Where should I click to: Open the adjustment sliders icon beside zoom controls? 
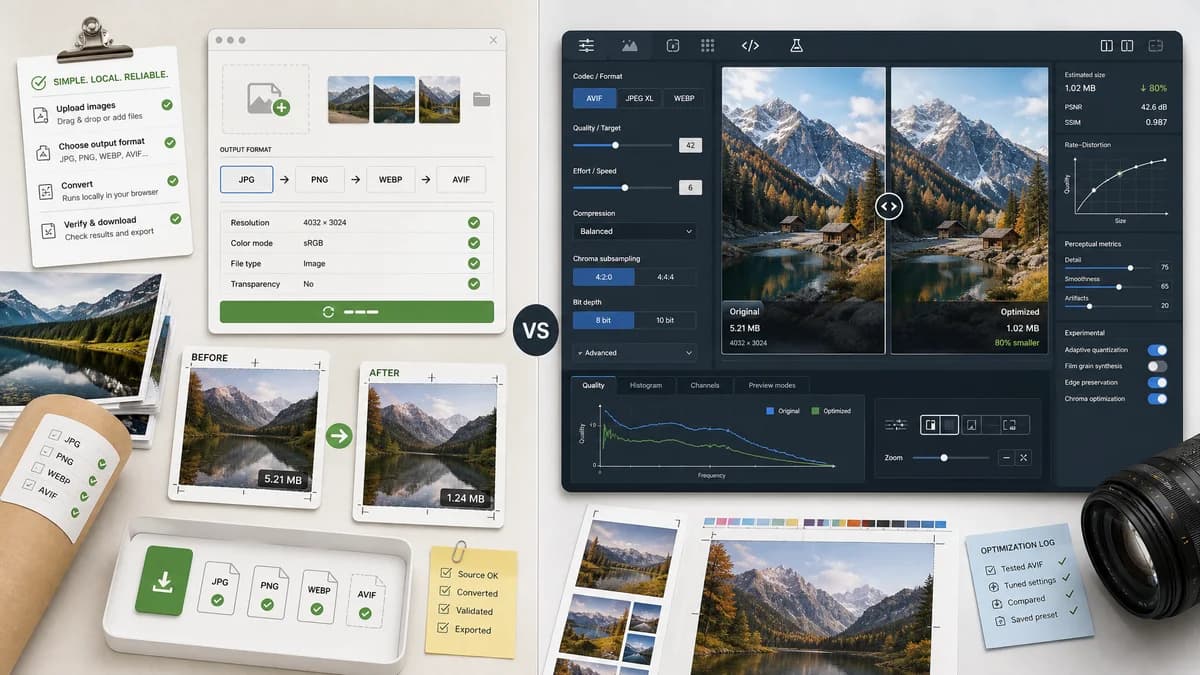click(895, 425)
